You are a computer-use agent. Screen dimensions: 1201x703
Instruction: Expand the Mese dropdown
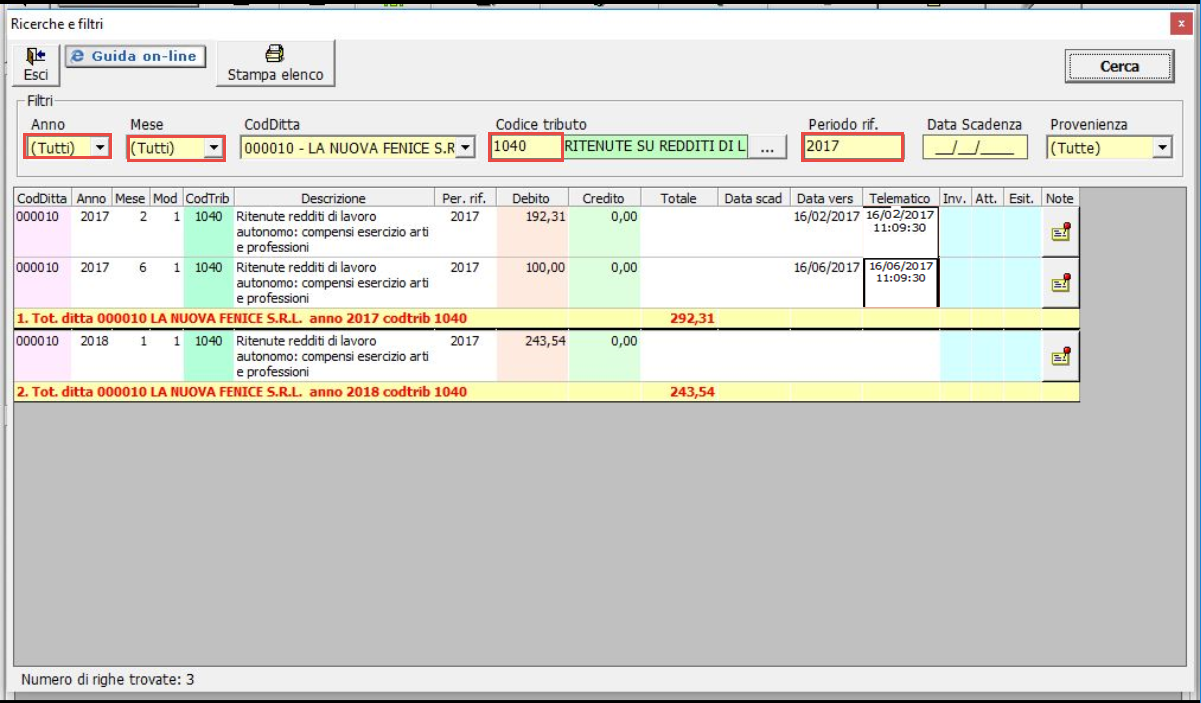point(213,148)
